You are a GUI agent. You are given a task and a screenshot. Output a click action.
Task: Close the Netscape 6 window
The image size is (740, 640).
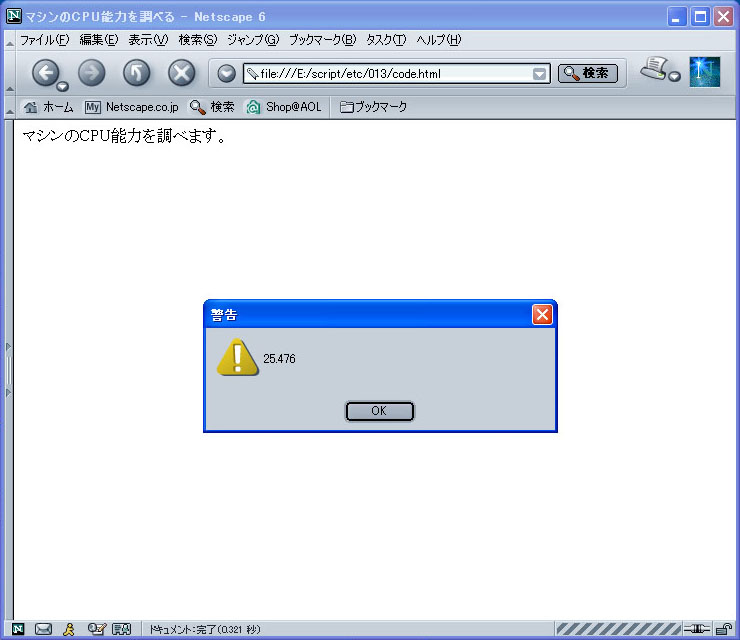point(723,17)
